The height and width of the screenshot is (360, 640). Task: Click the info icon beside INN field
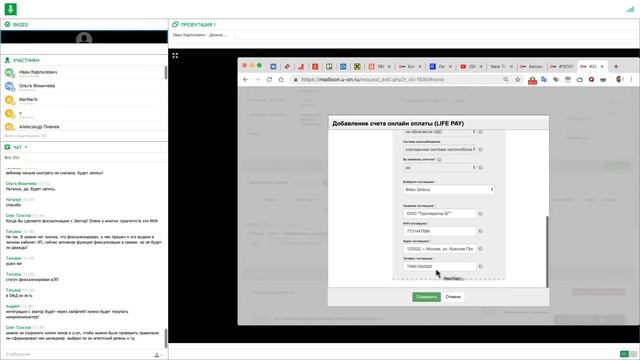[x=481, y=231]
